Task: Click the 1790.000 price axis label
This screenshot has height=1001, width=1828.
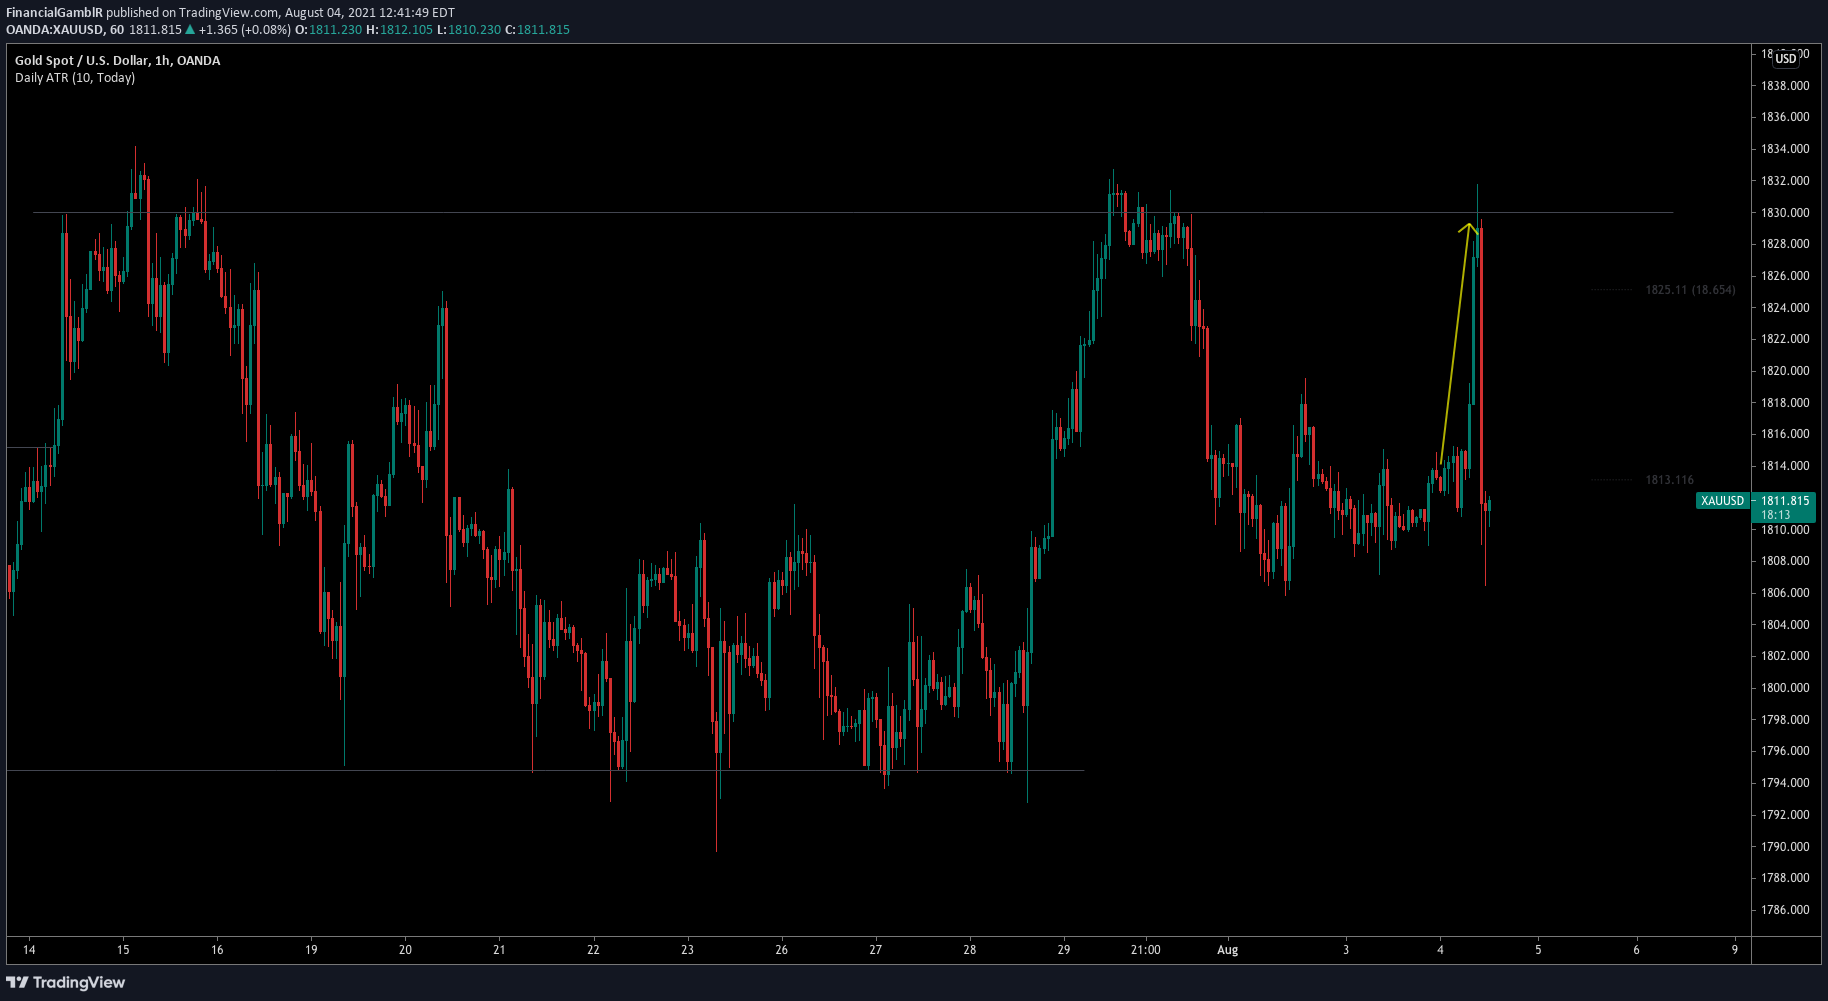Action: click(x=1785, y=847)
